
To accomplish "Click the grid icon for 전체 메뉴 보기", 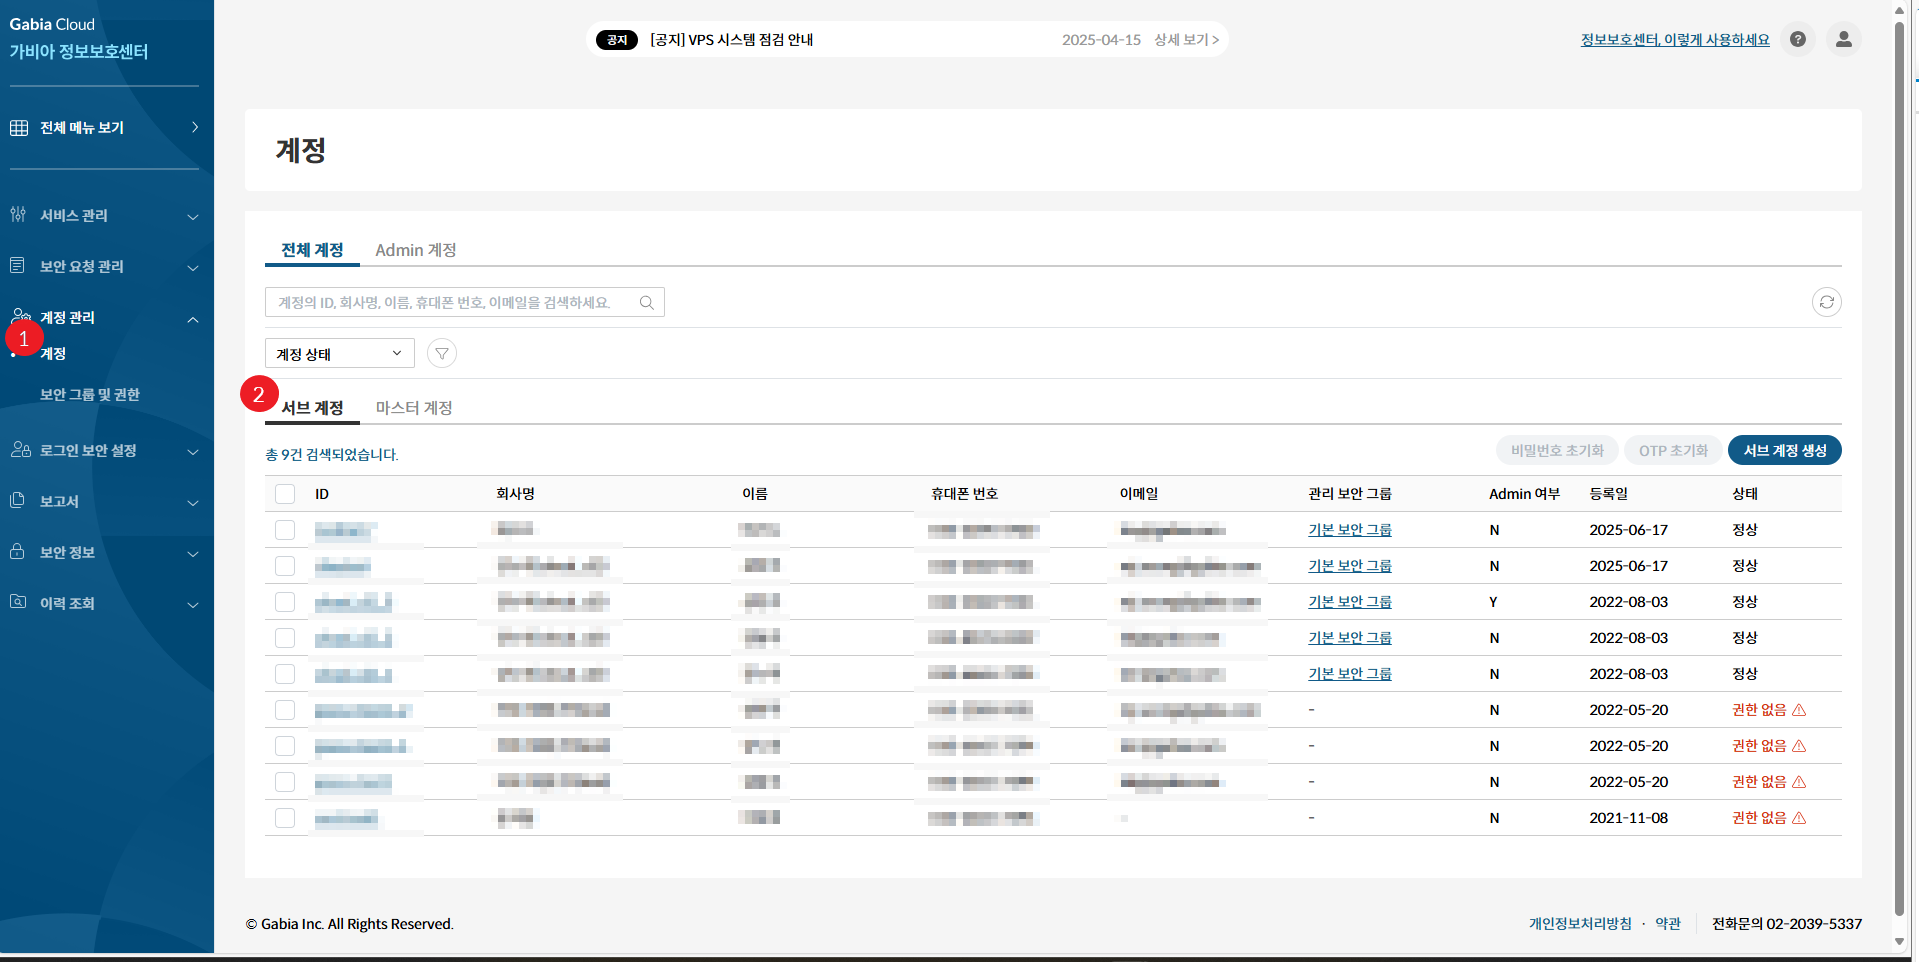I will coord(19,128).
